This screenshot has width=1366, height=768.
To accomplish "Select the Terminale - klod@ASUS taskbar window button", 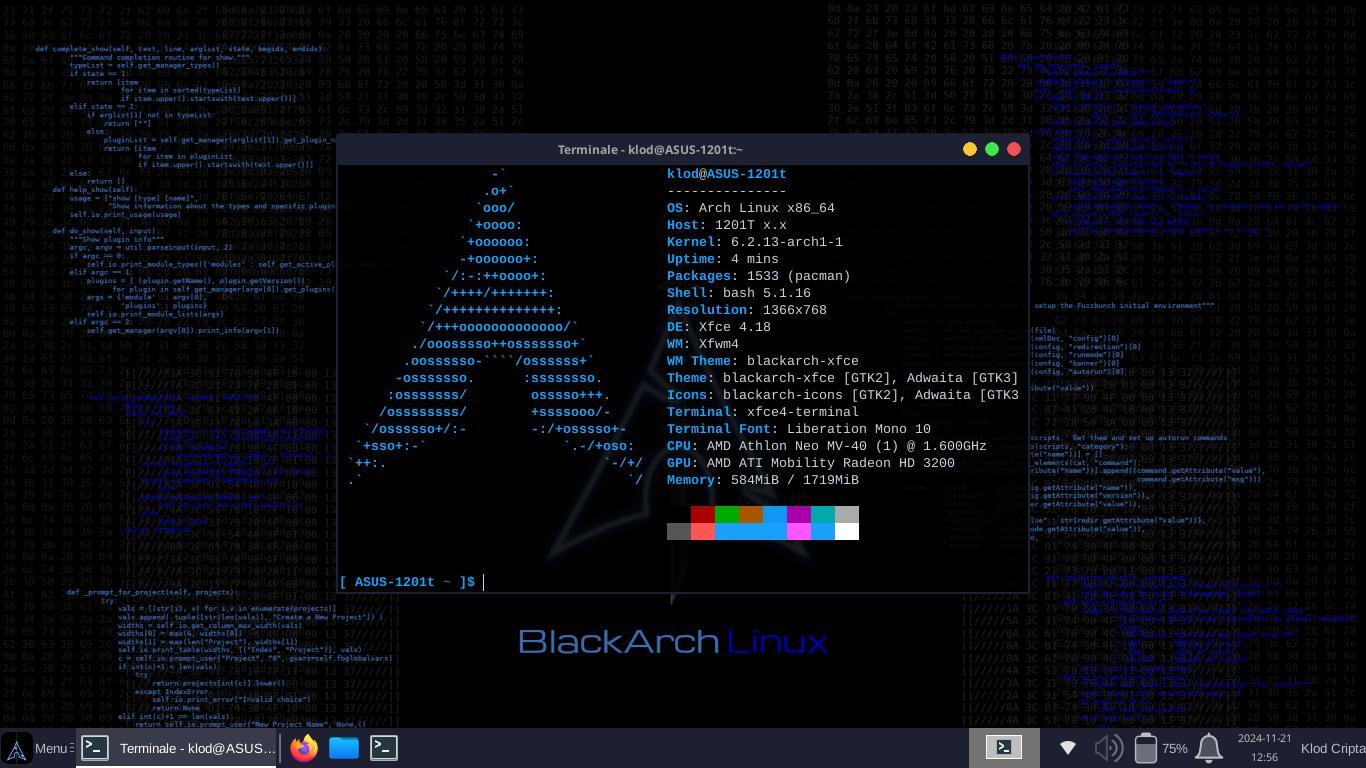I will pyautogui.click(x=178, y=748).
